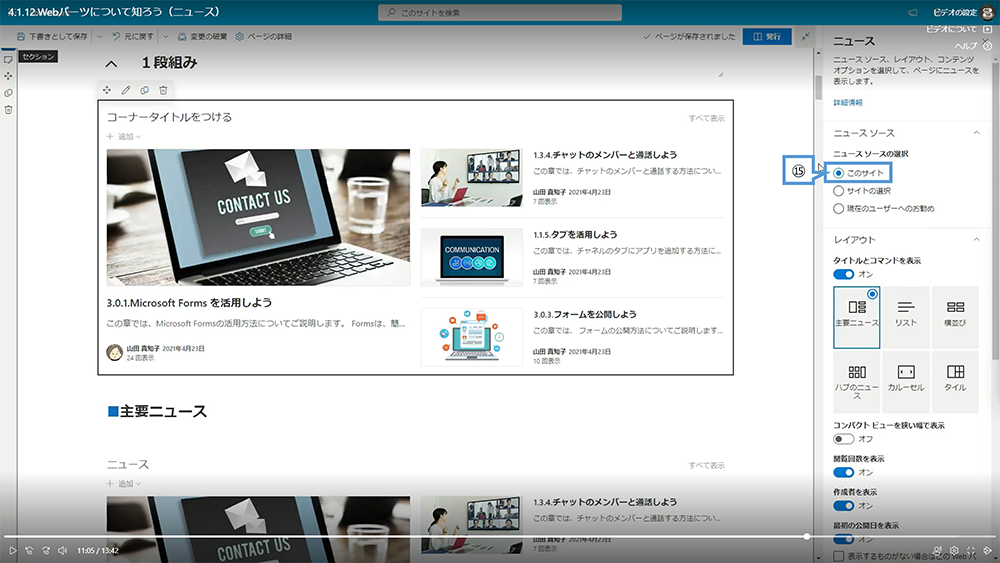The image size is (1000, 563).
Task: Click the COMMUNICATION laptop thumbnail
Action: (x=472, y=258)
